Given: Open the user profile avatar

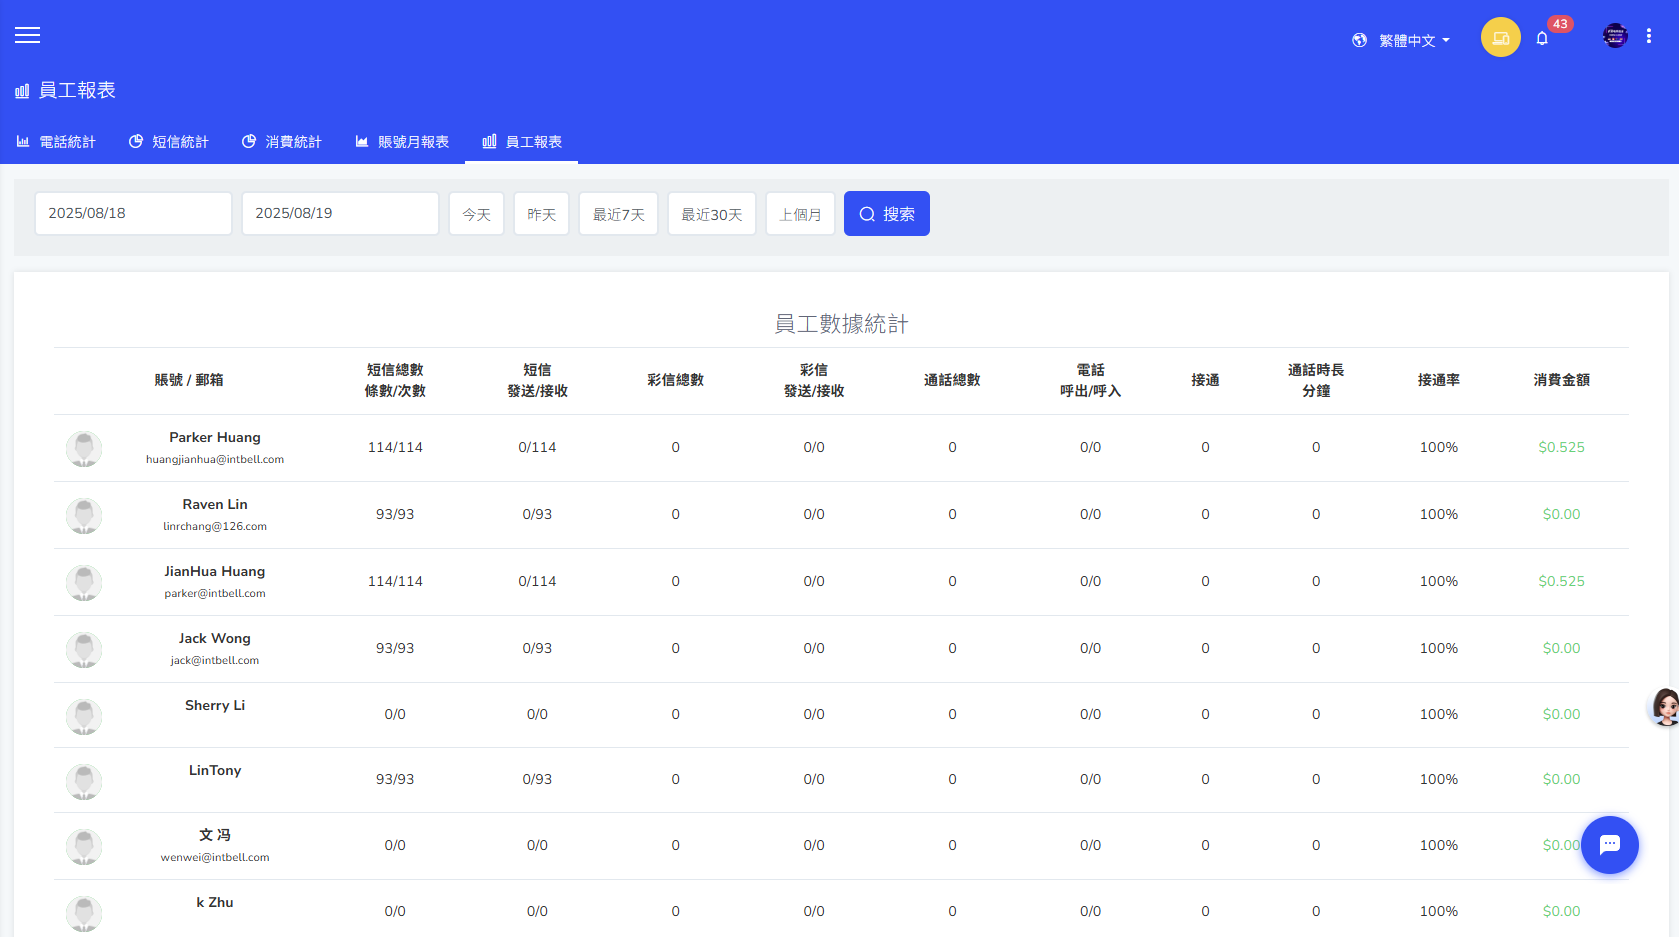Looking at the screenshot, I should 1614,36.
